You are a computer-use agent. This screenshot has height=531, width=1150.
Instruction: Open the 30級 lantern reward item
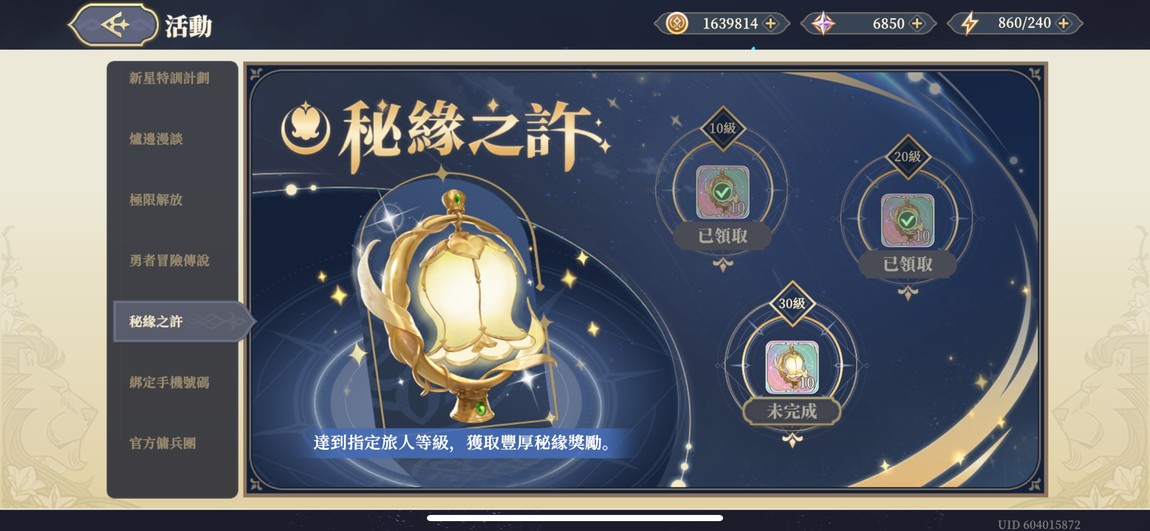(792, 367)
